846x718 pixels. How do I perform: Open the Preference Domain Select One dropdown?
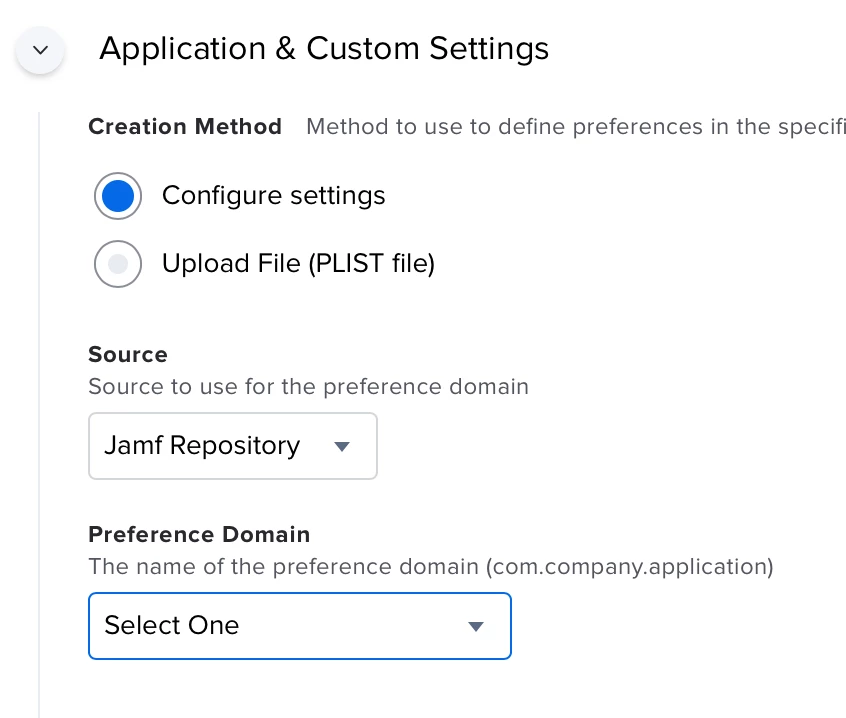[x=299, y=626]
